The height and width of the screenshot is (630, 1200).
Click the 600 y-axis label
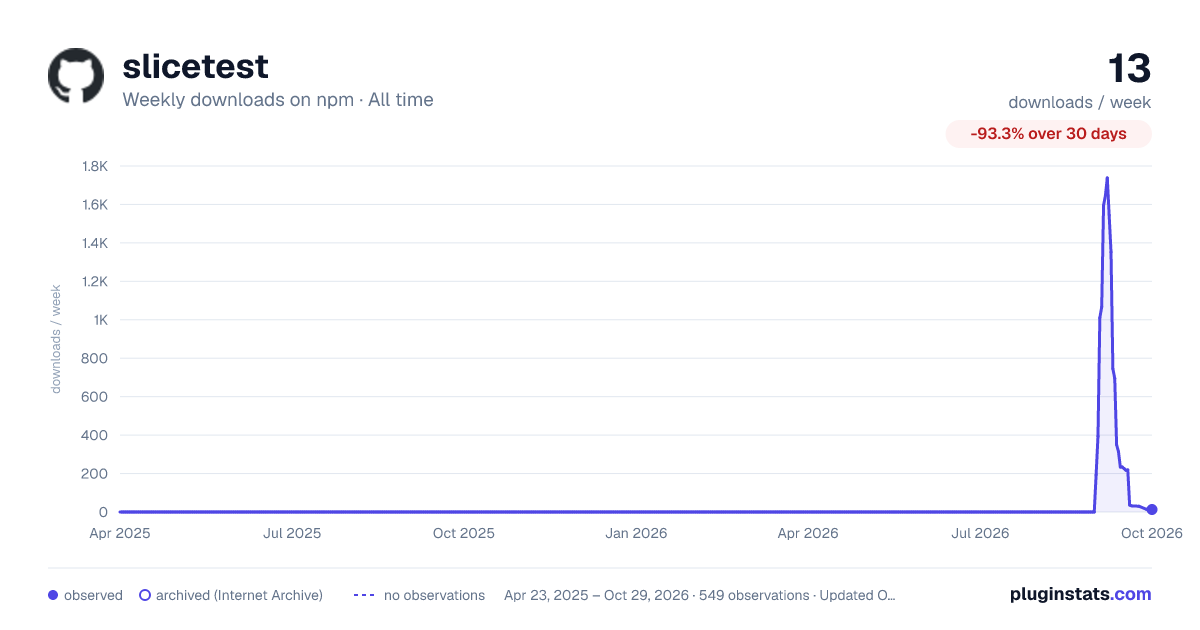point(95,397)
